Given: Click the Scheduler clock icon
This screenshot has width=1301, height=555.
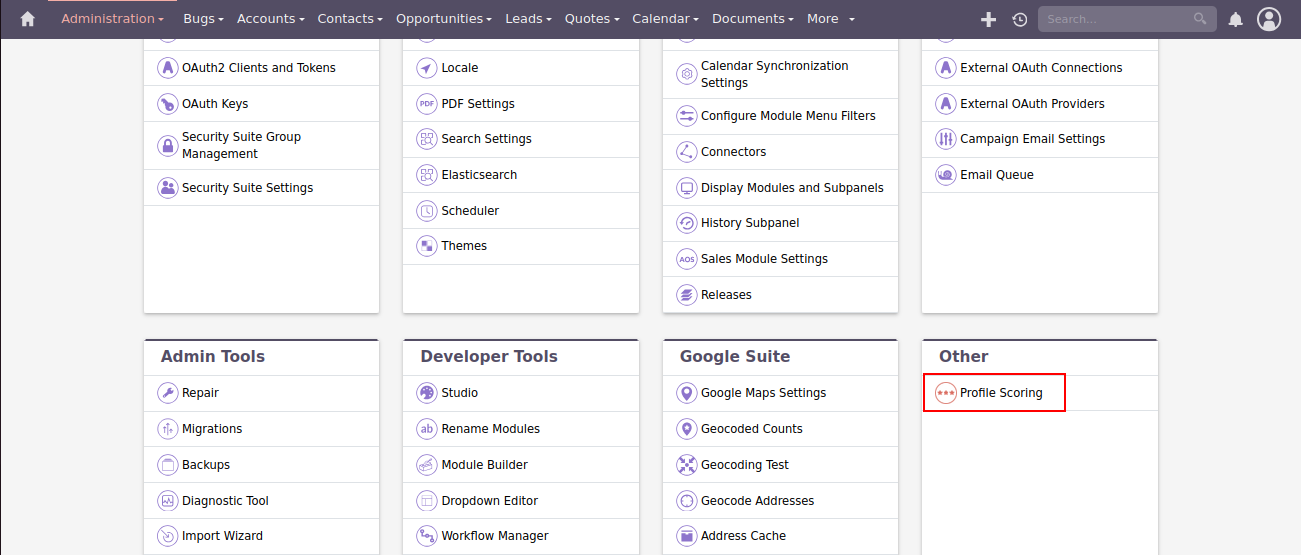Looking at the screenshot, I should (x=427, y=211).
